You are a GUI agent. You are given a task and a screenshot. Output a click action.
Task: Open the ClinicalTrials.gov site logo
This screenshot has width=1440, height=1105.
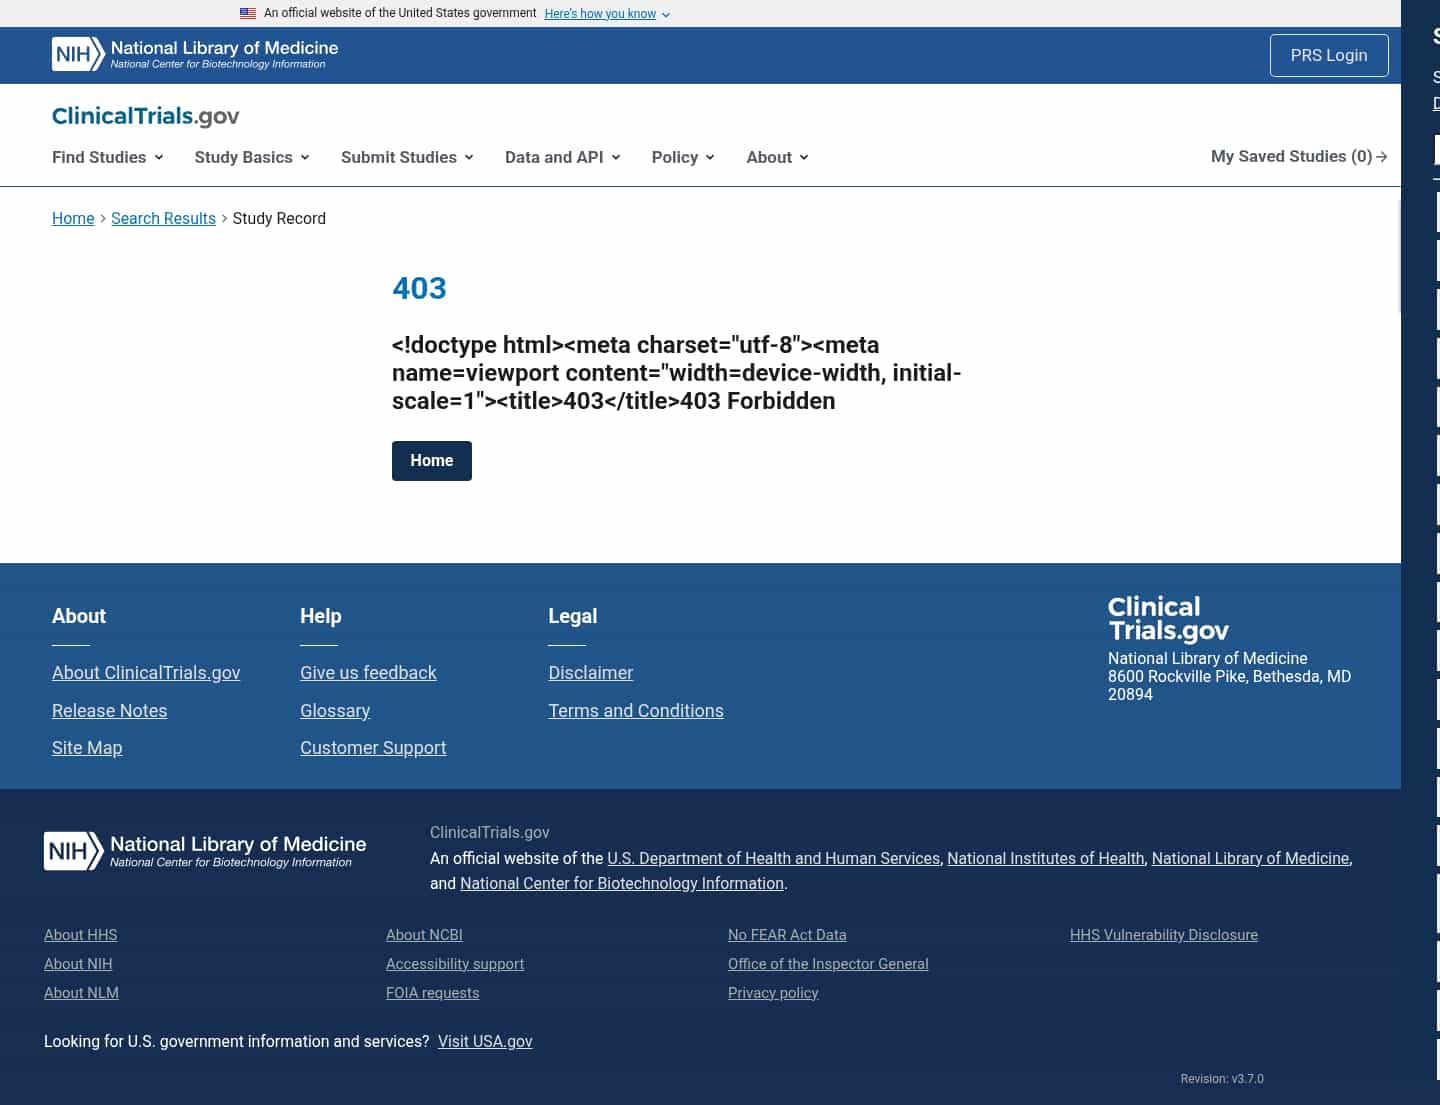click(146, 116)
